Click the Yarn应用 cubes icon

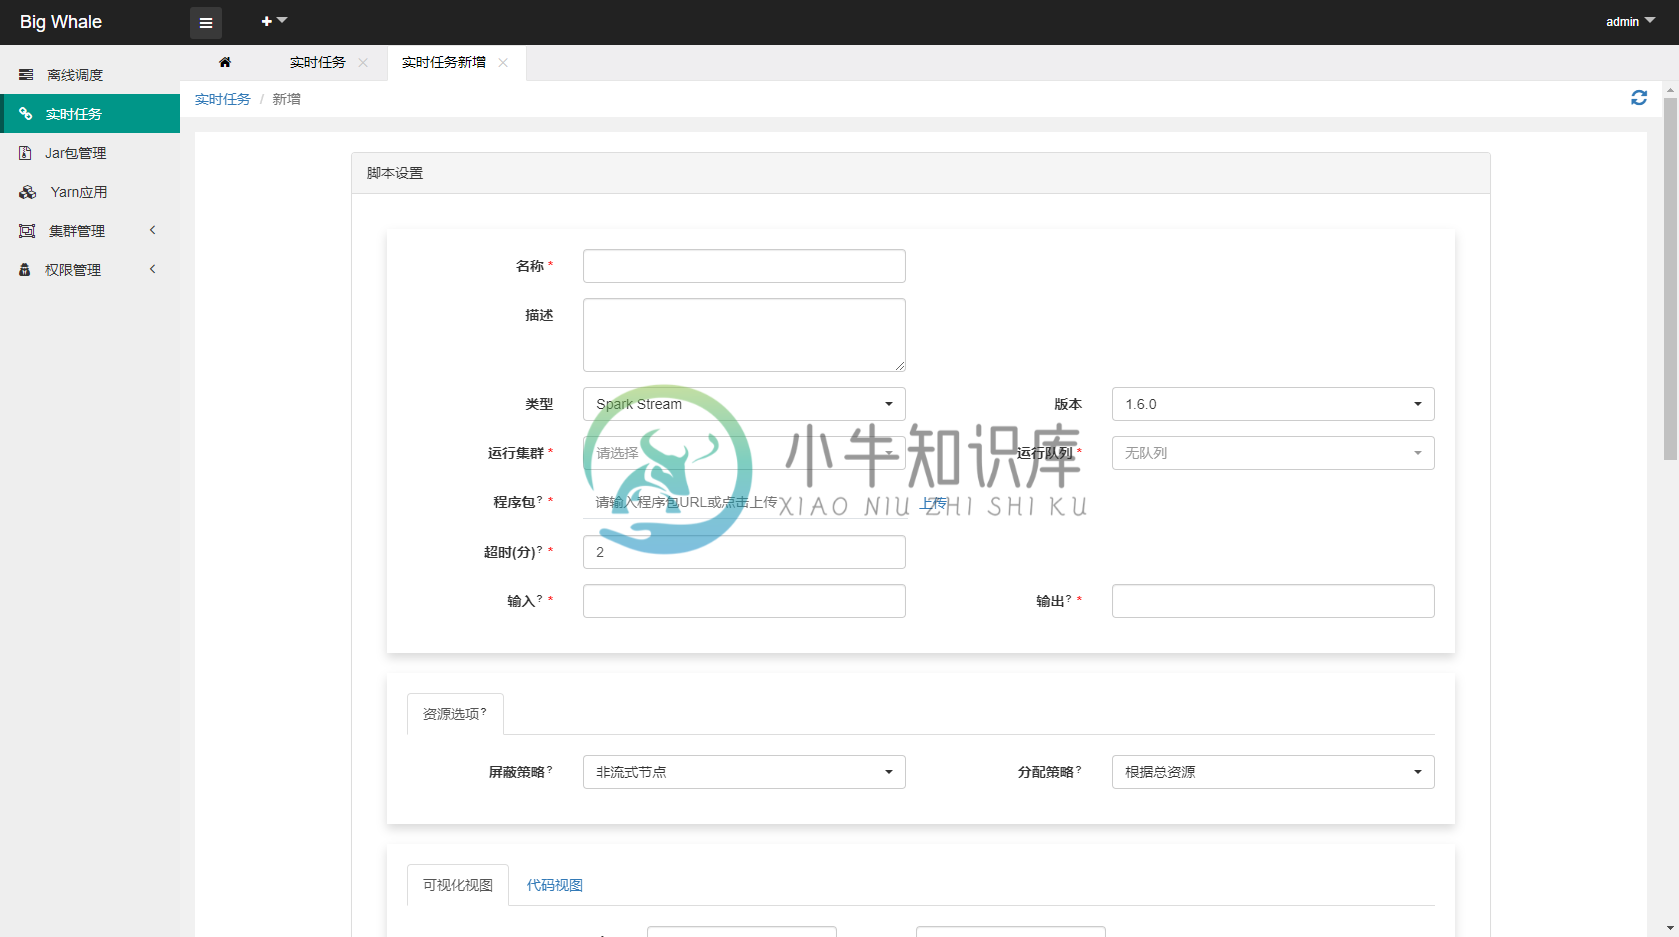[x=28, y=192]
